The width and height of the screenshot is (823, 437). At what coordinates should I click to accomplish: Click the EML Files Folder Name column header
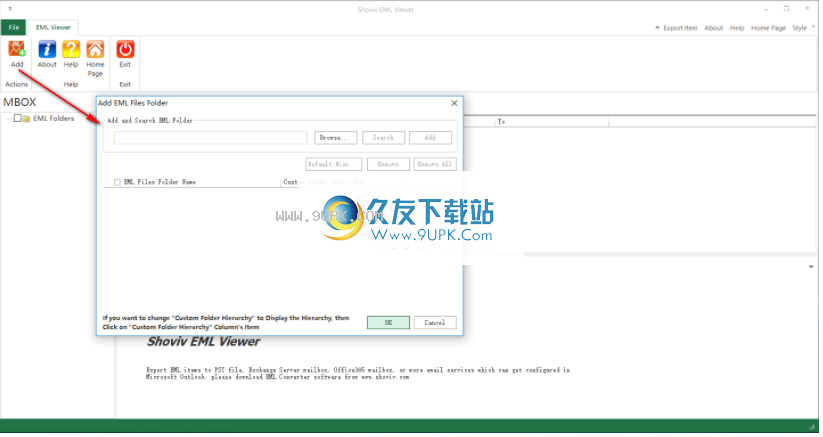click(160, 182)
